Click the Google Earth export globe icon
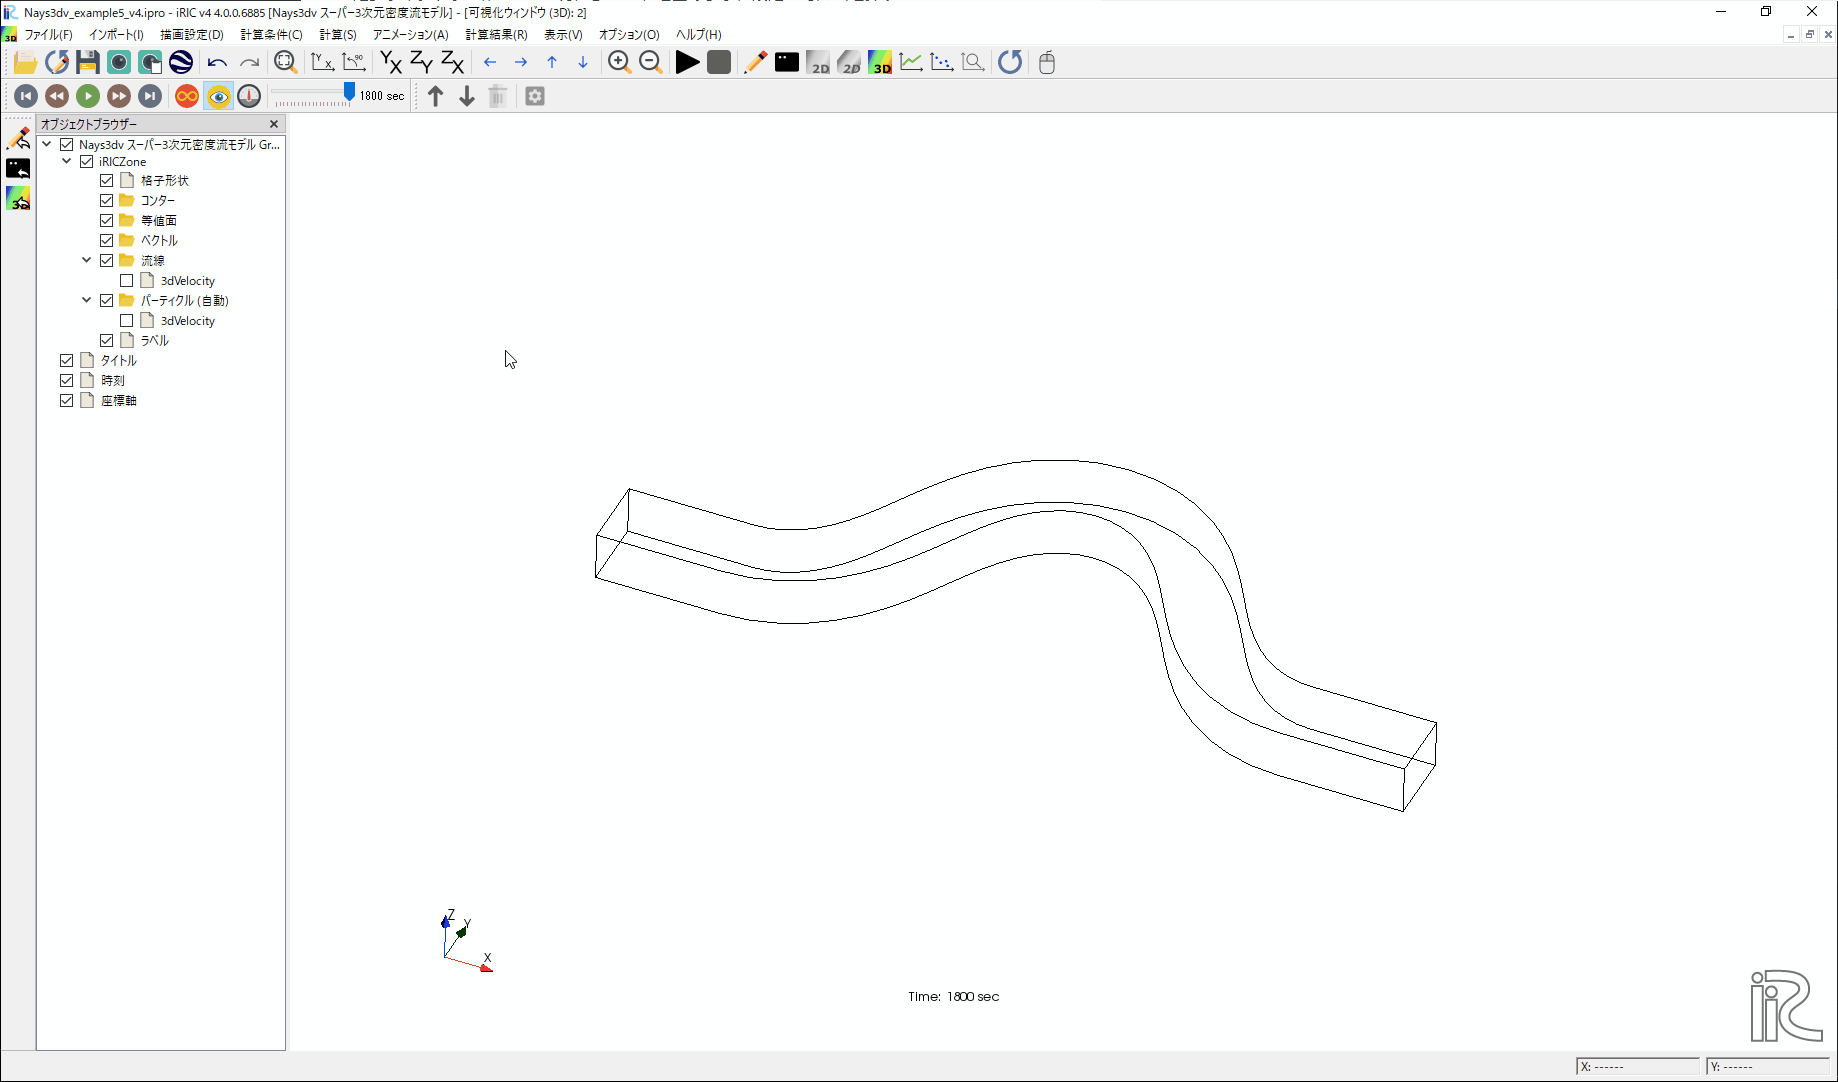Viewport: 1838px width, 1082px height. (181, 62)
